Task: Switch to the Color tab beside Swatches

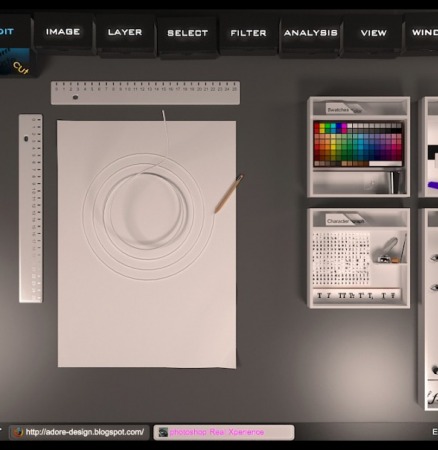Action: pos(357,110)
